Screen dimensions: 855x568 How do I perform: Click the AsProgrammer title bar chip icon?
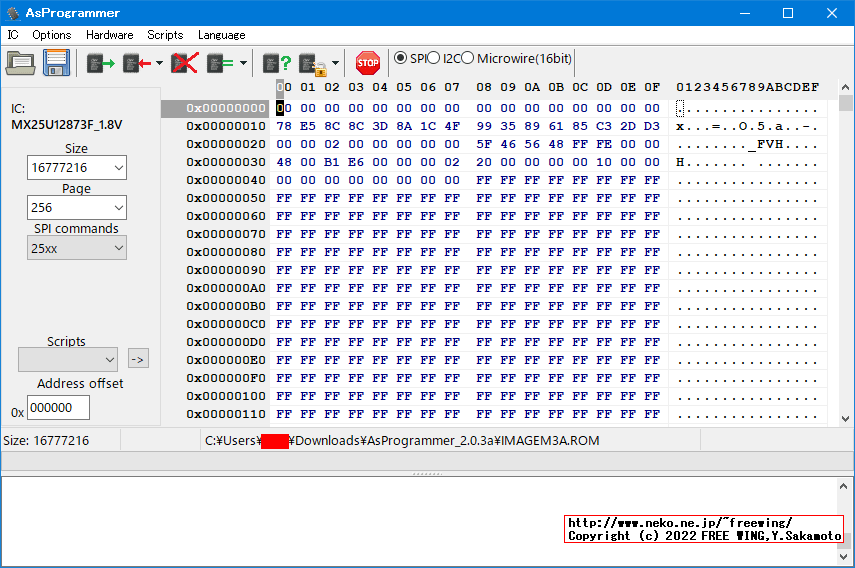(x=13, y=13)
